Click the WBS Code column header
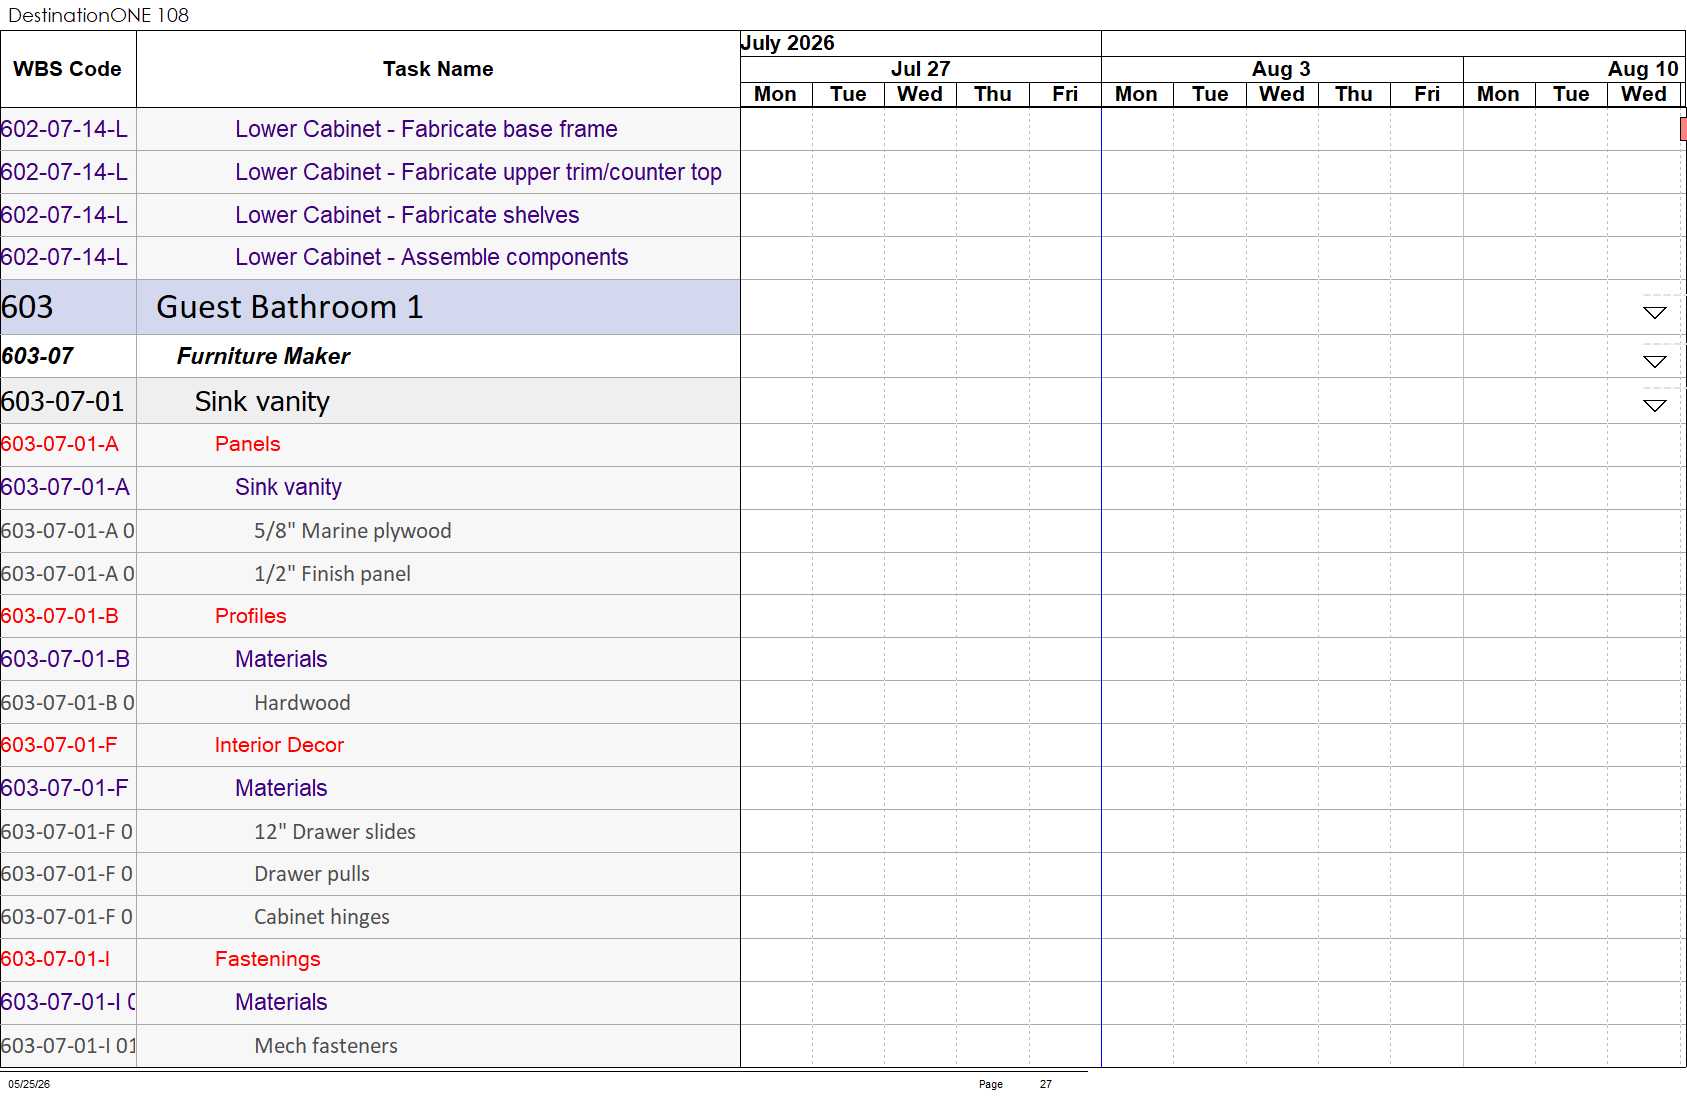Screen dimensions: 1687x1097 [68, 69]
